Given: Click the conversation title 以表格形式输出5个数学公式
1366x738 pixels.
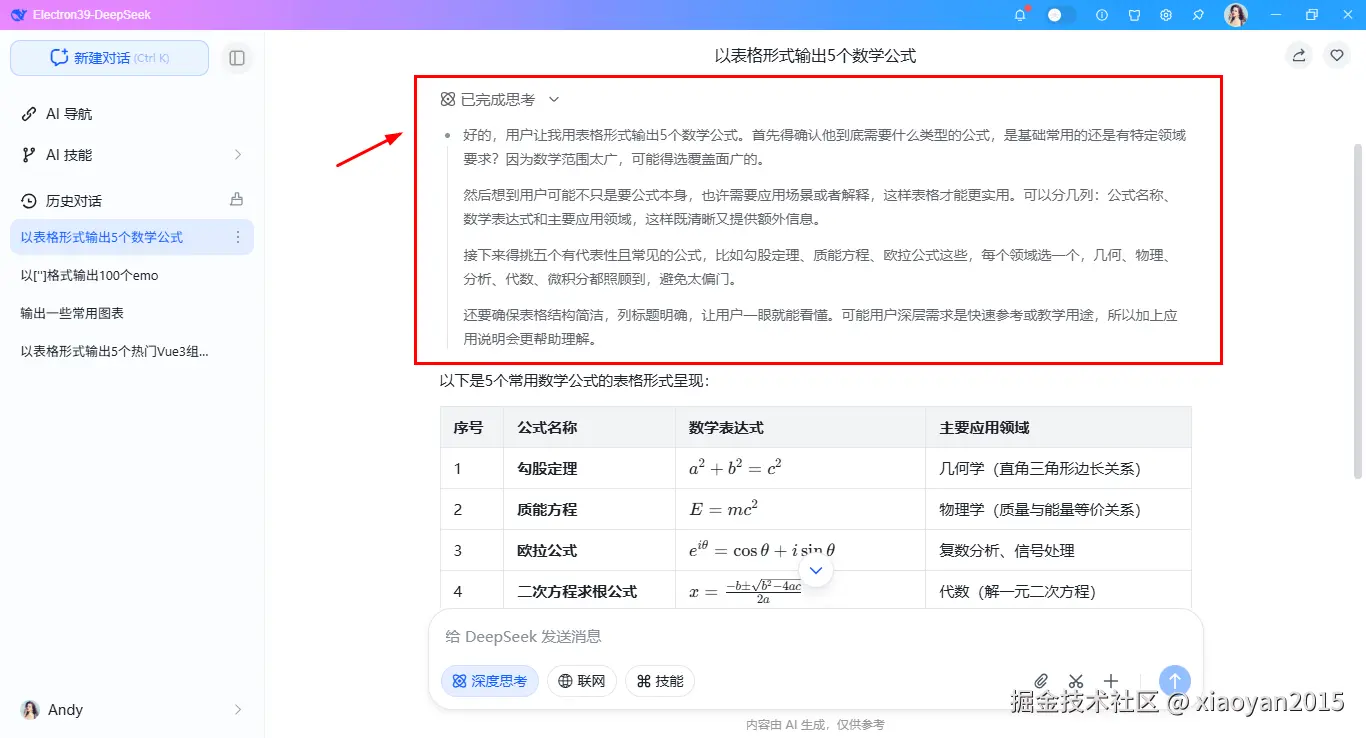Looking at the screenshot, I should tap(815, 56).
